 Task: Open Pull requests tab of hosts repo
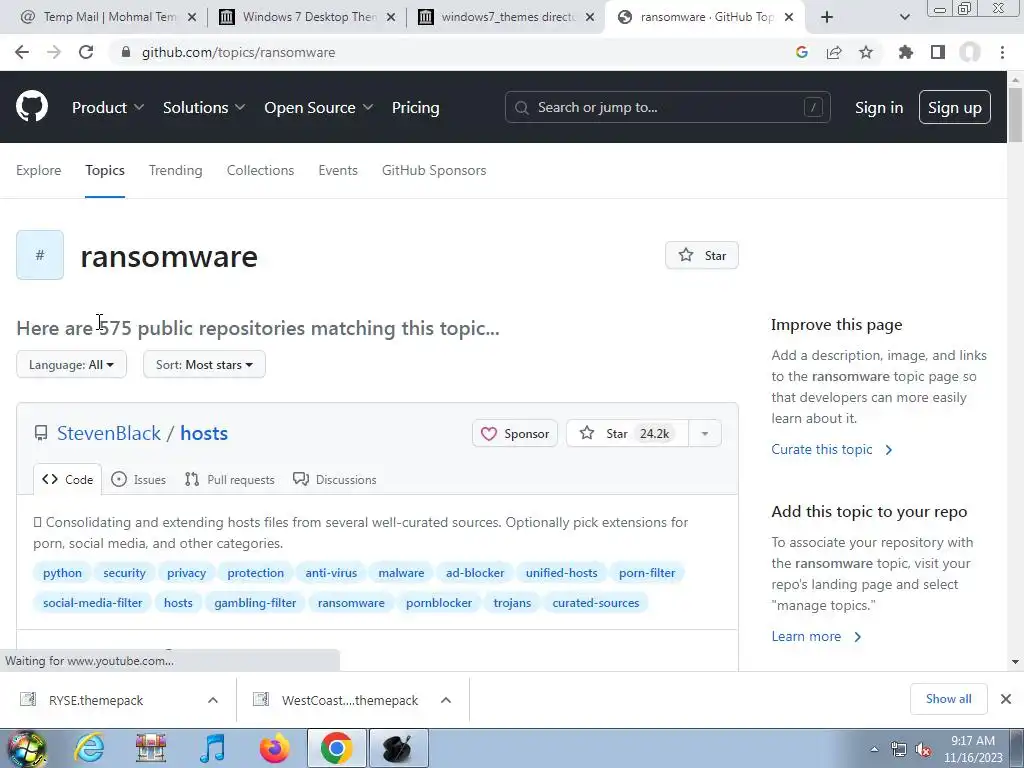pyautogui.click(x=229, y=479)
